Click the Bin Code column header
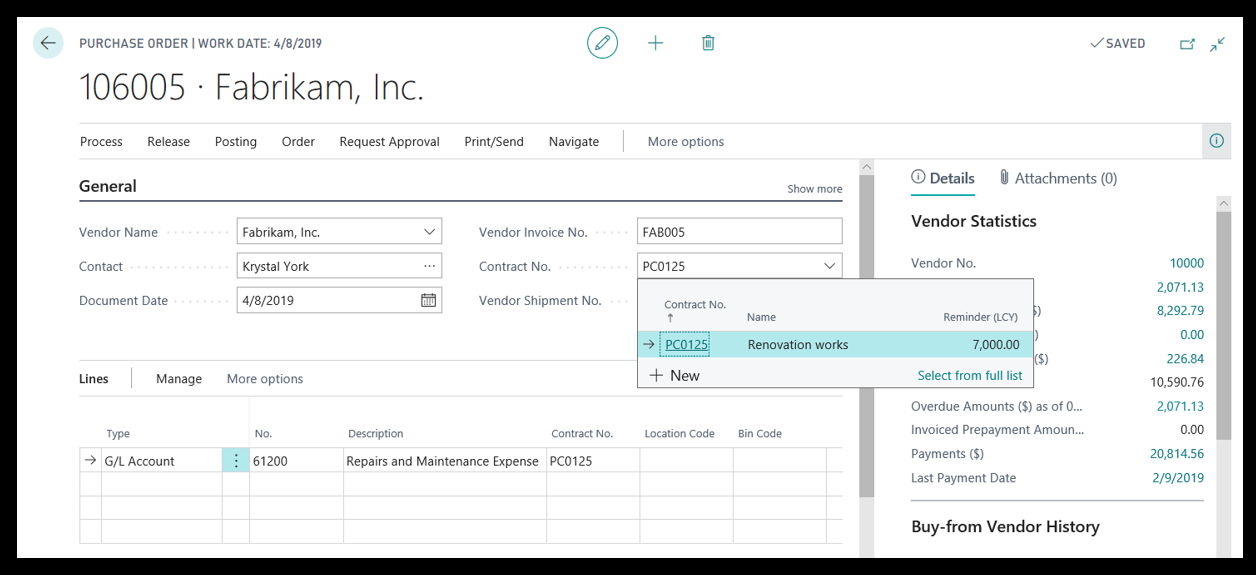Screen dimensions: 1256x575 tap(760, 434)
